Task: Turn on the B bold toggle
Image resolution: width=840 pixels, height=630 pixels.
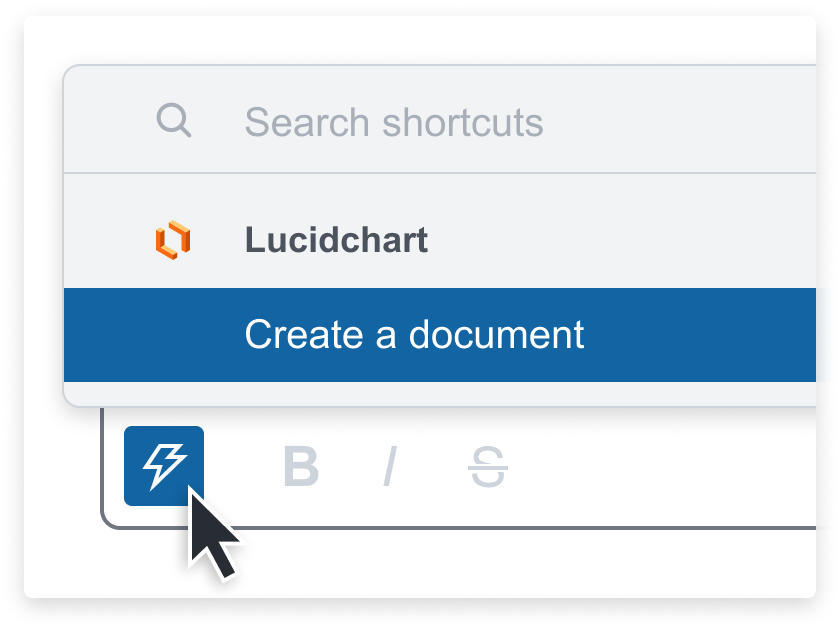Action: (x=301, y=467)
